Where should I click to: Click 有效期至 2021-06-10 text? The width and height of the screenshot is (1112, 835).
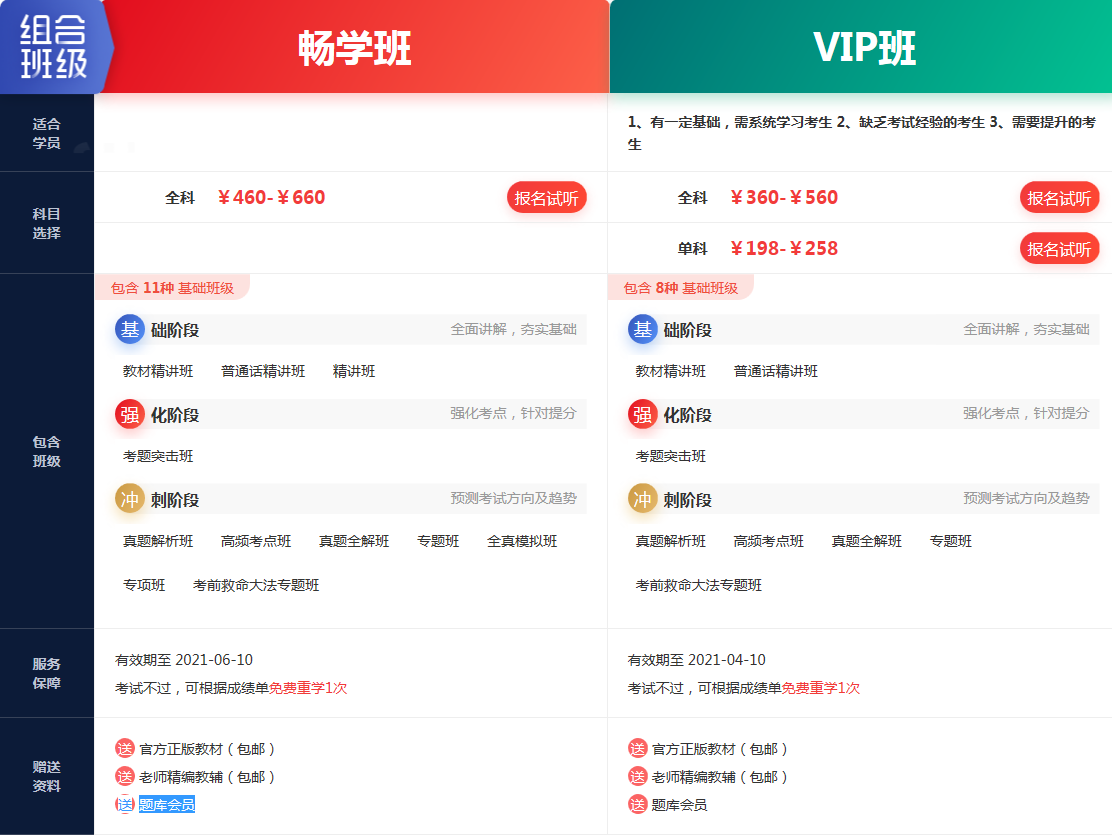[184, 660]
